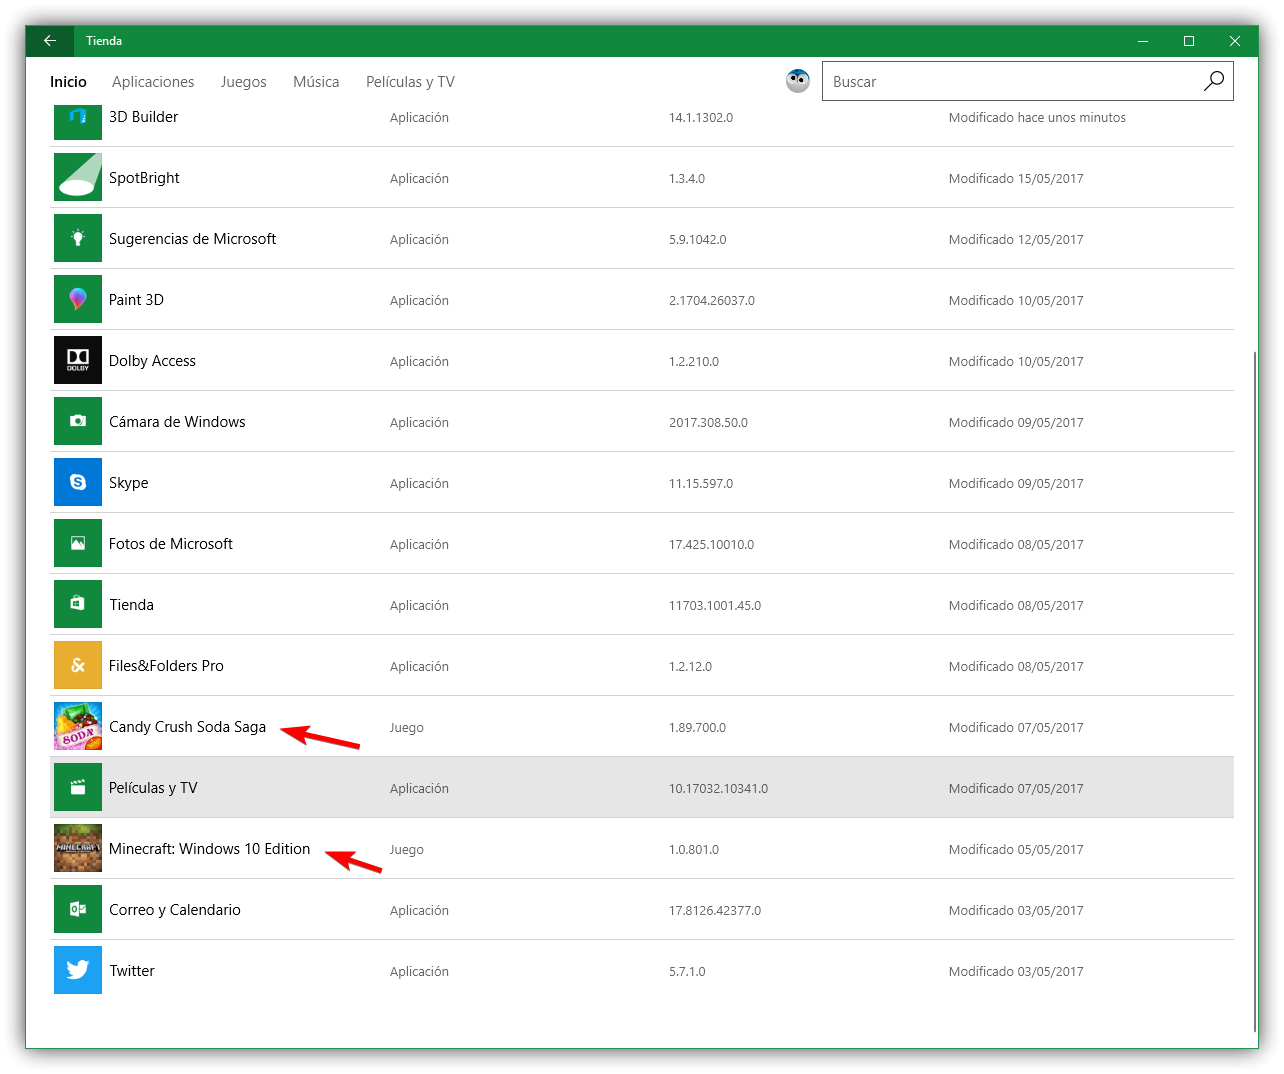Click 'Modificado hace unos minutos' text
Image resolution: width=1284 pixels, height=1074 pixels.
click(1037, 118)
